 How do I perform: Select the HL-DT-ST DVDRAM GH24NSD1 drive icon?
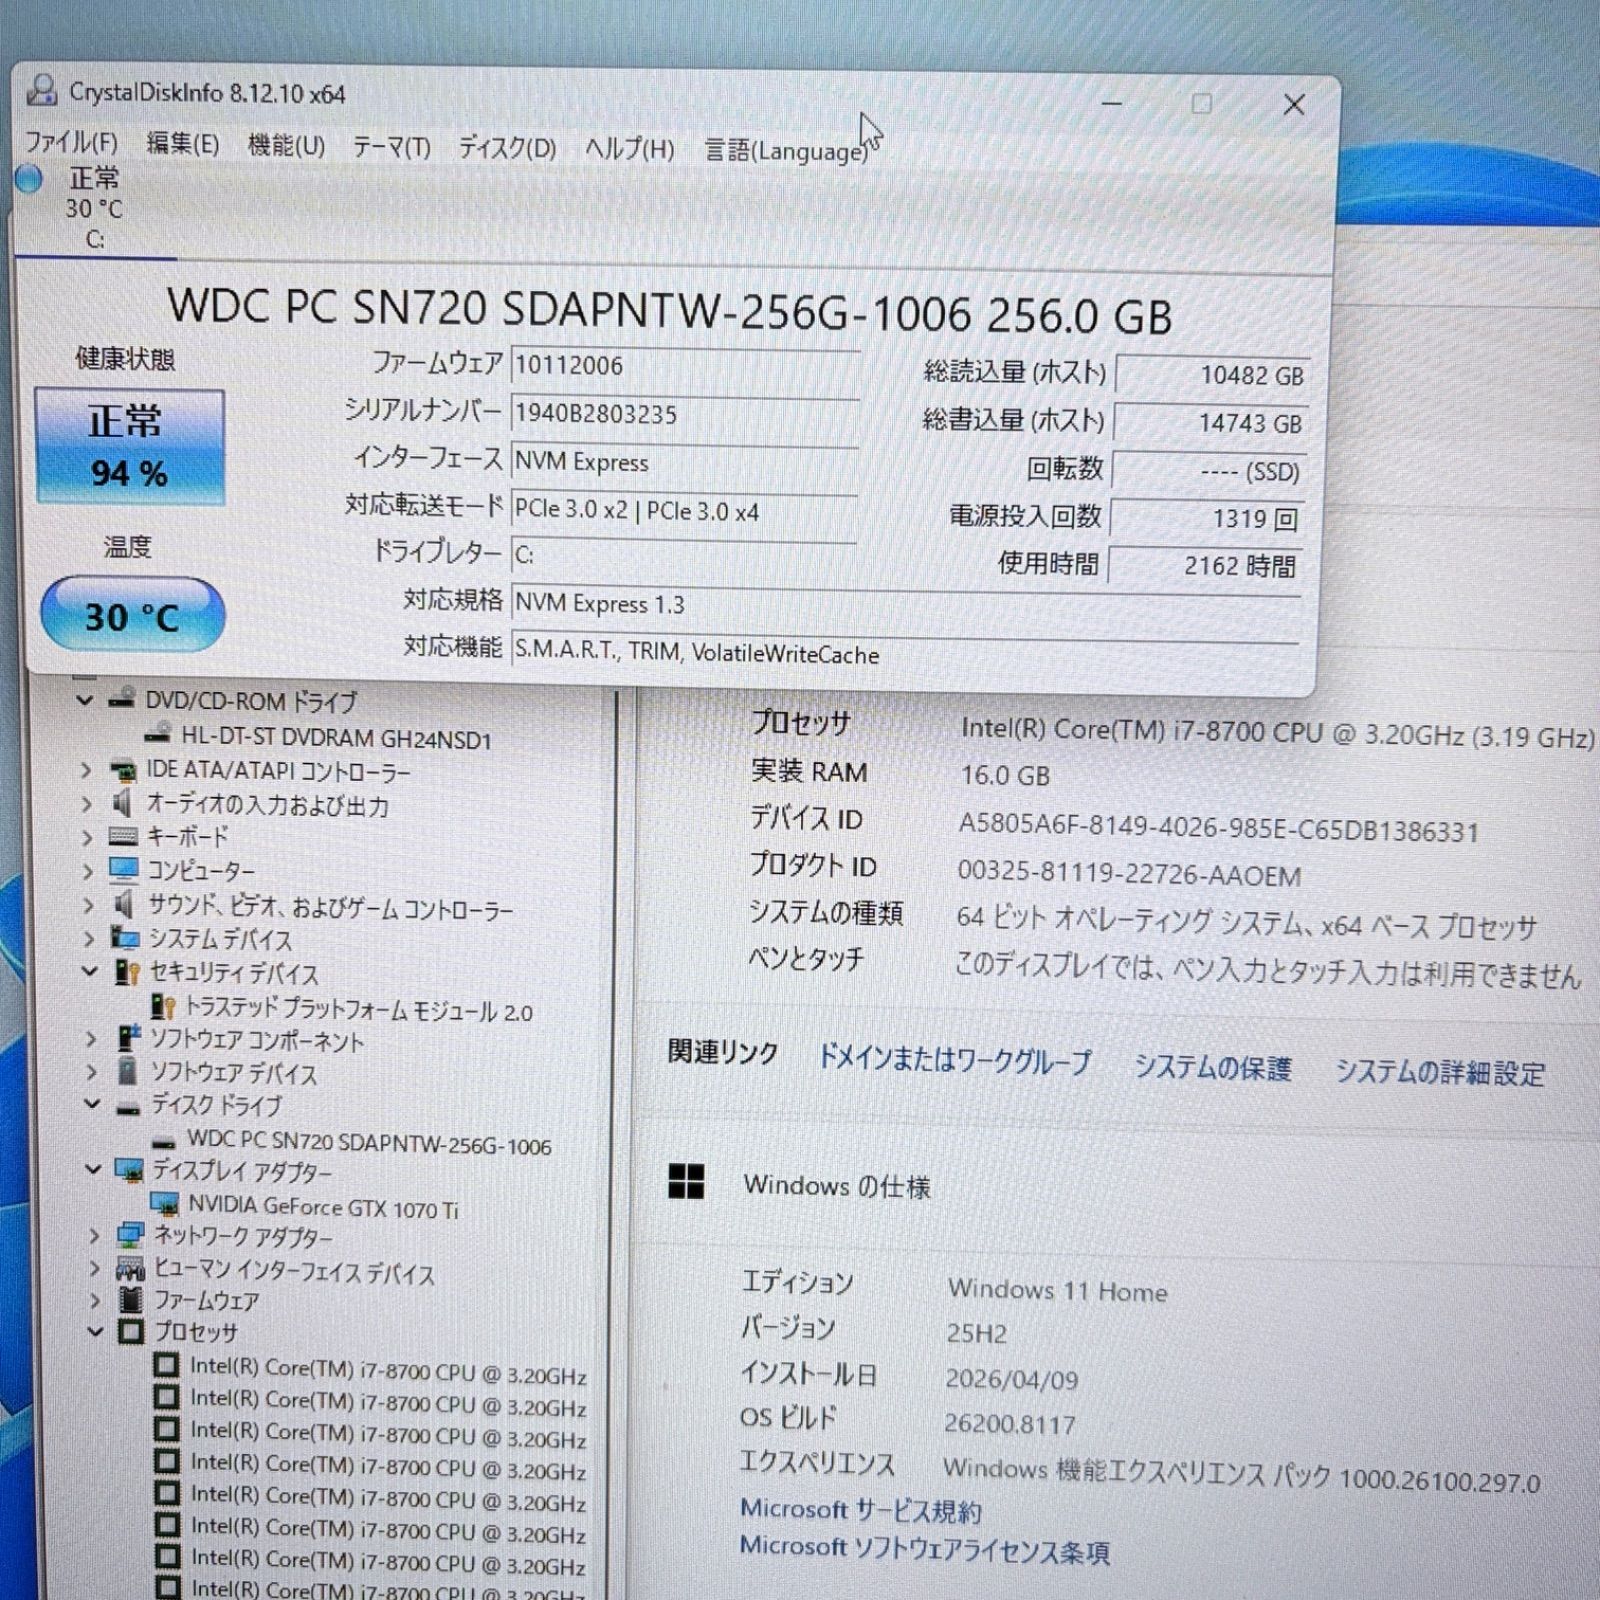point(158,735)
